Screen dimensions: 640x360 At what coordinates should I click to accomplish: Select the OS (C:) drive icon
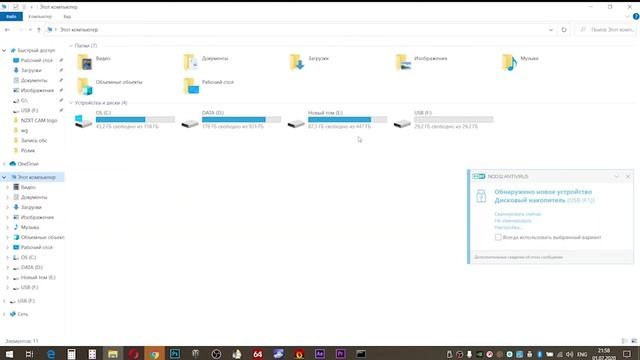coord(84,122)
